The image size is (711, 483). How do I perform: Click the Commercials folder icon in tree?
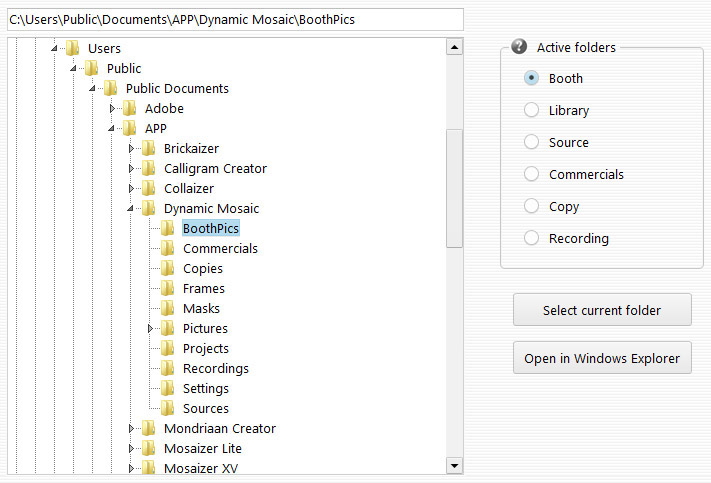pos(168,248)
